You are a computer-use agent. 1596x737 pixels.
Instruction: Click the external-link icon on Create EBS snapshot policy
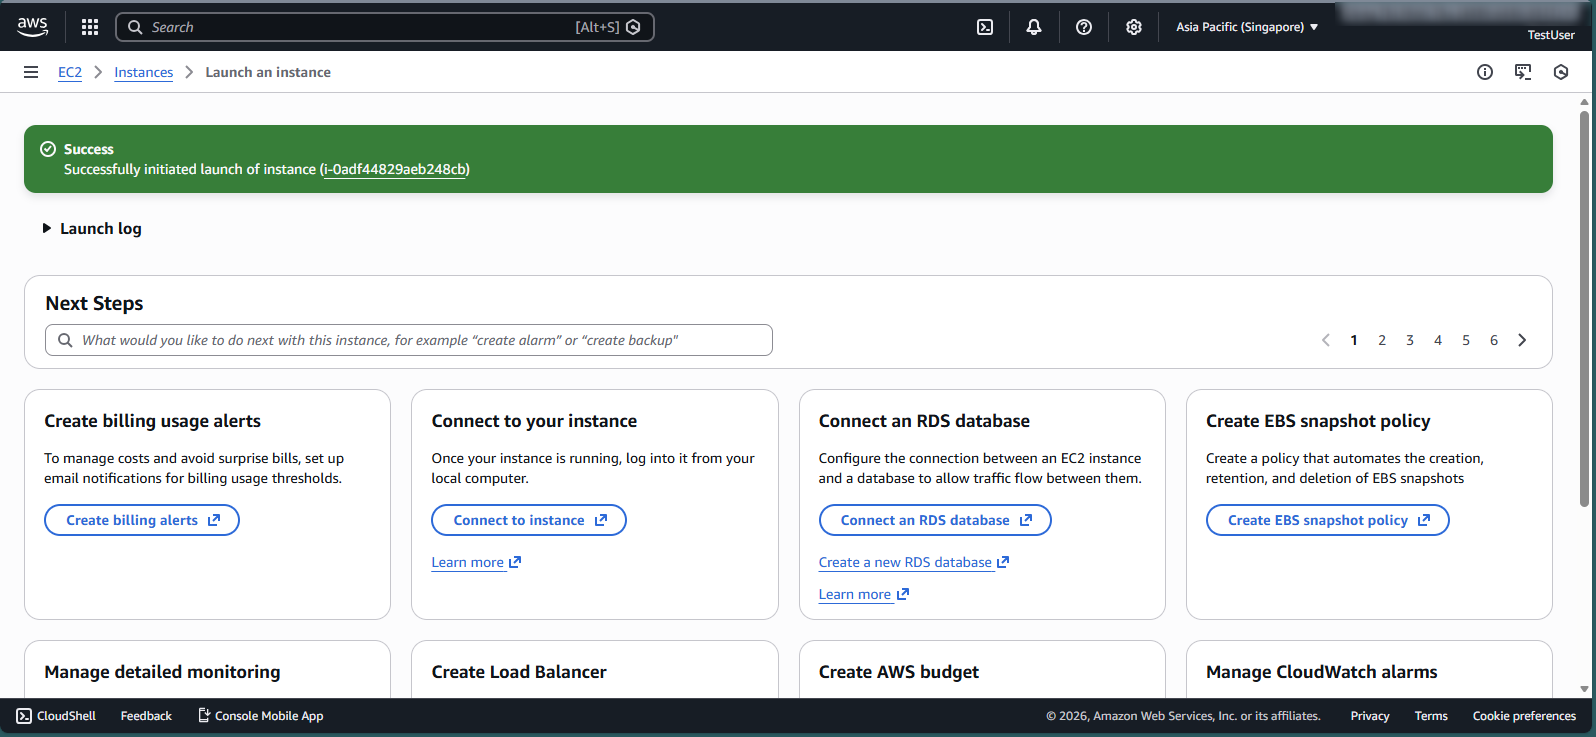(1424, 520)
